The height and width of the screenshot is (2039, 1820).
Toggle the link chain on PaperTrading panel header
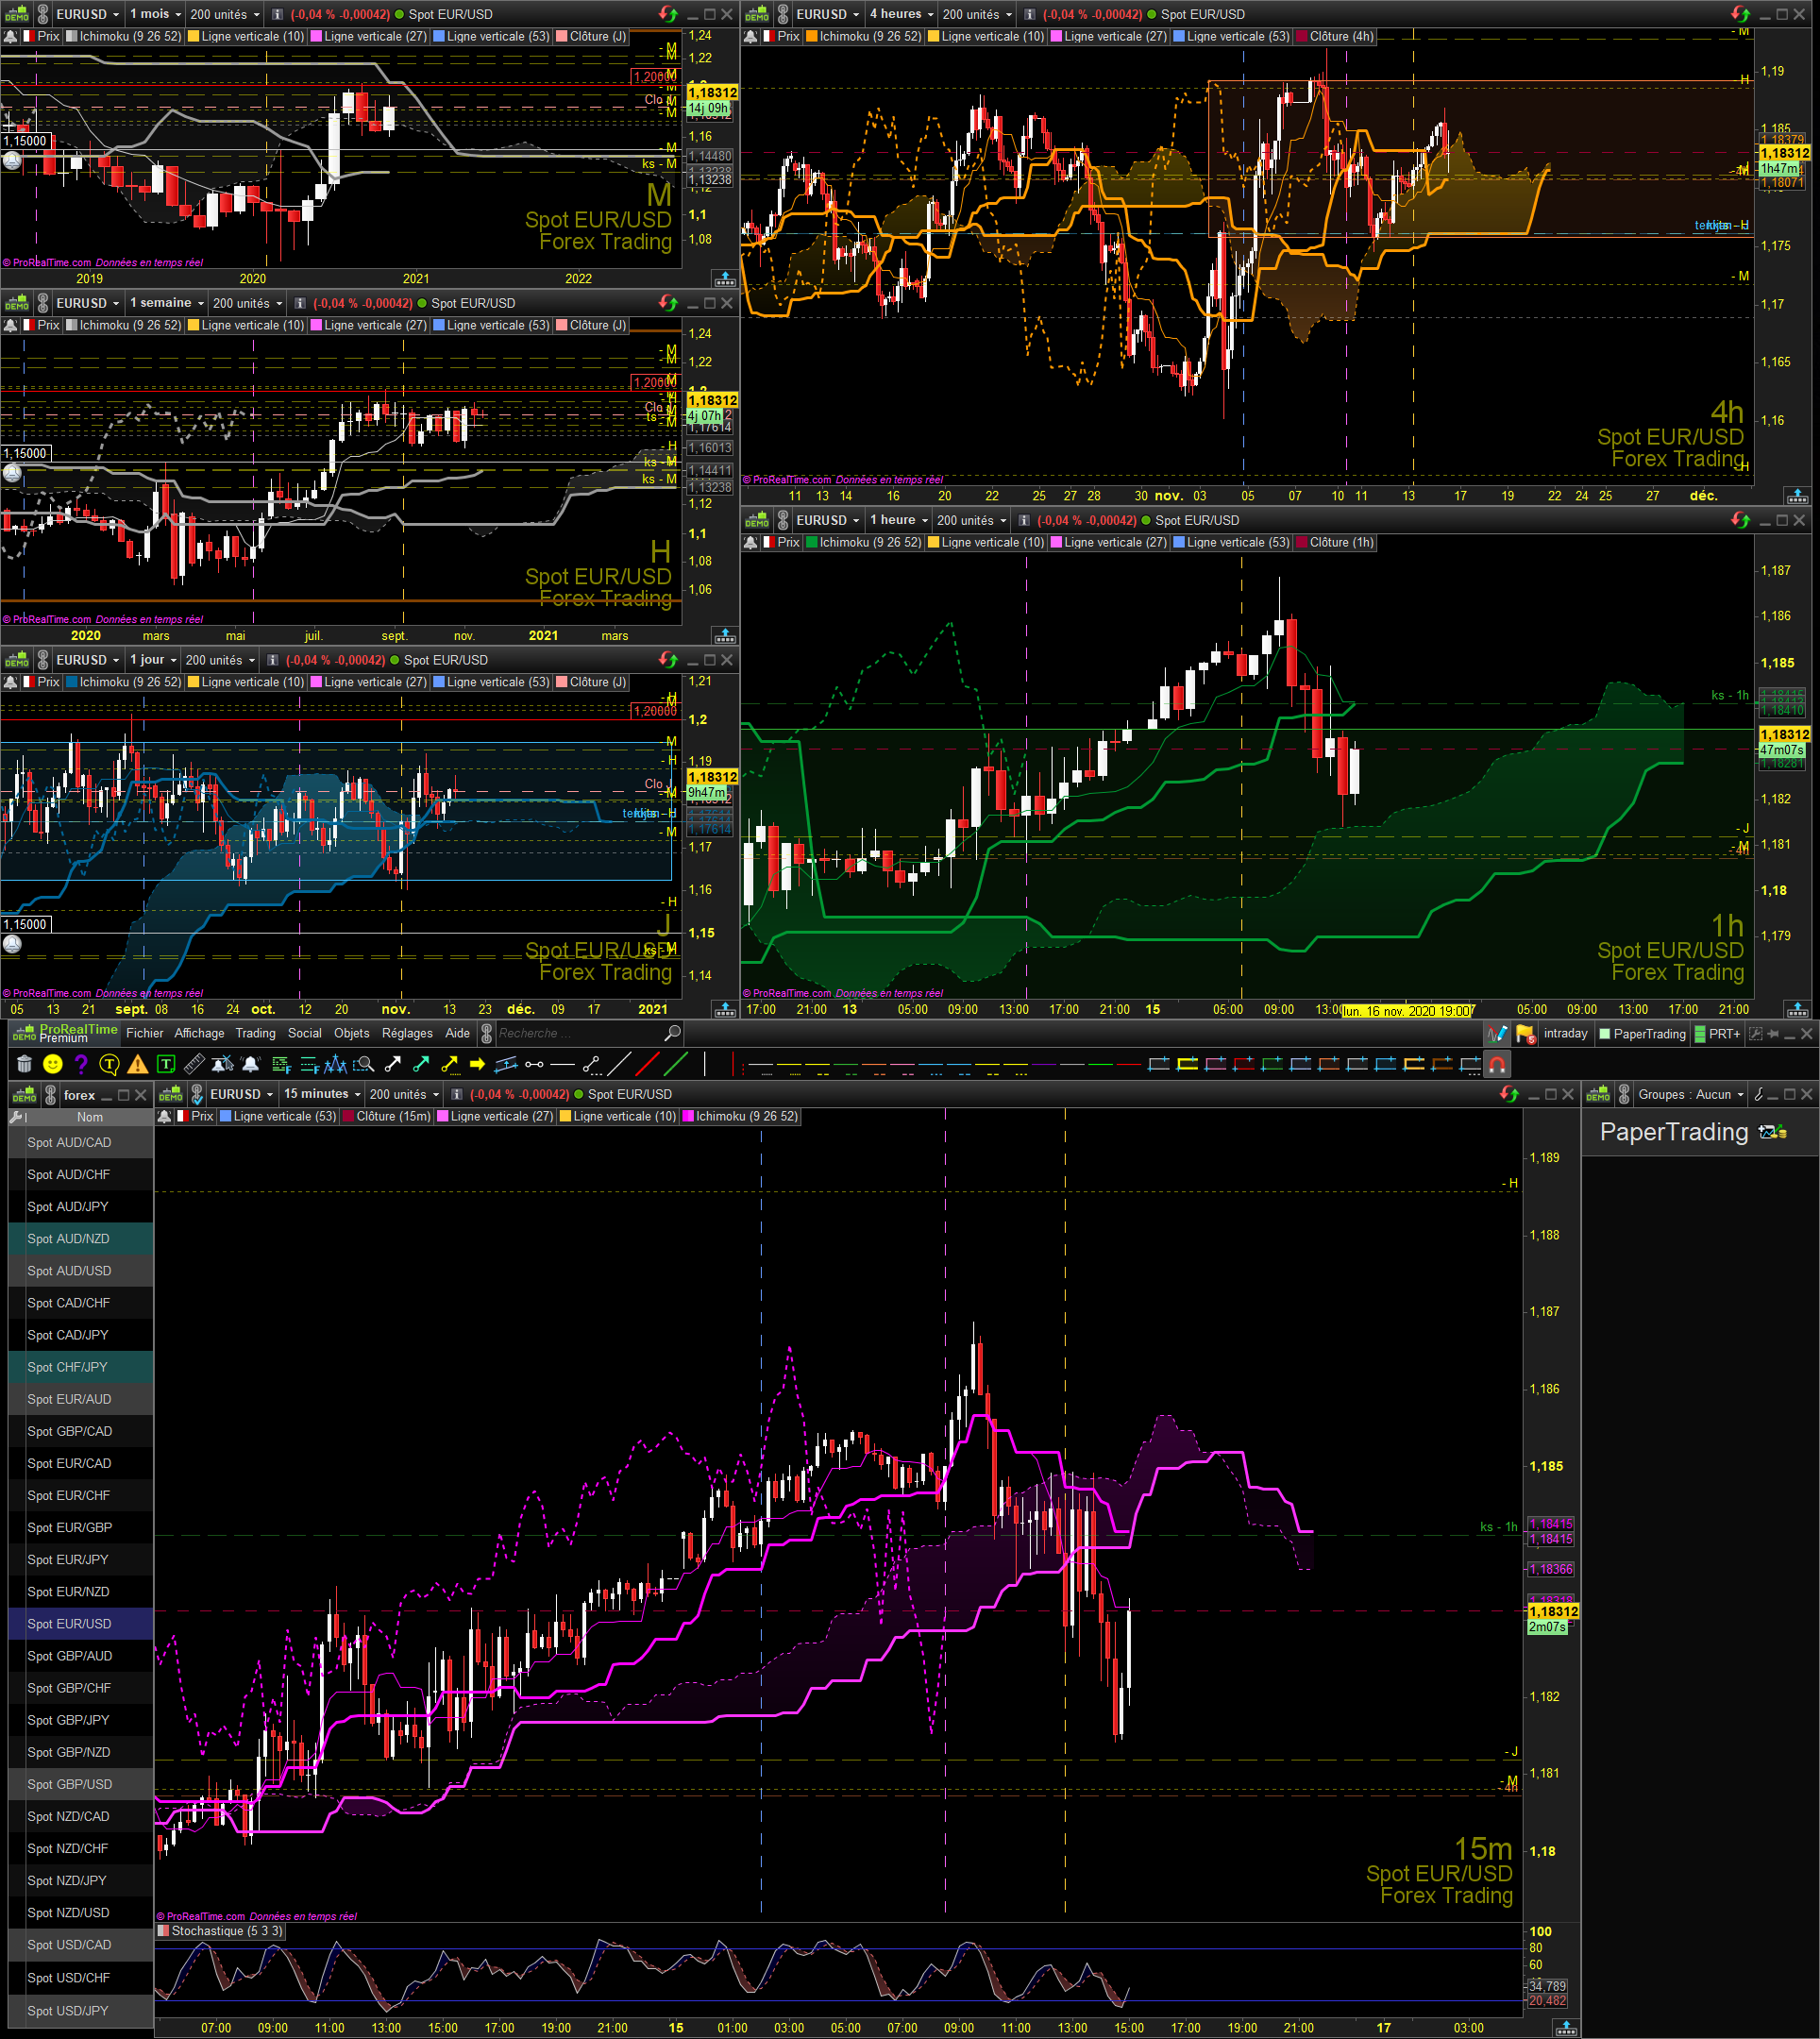1624,1094
